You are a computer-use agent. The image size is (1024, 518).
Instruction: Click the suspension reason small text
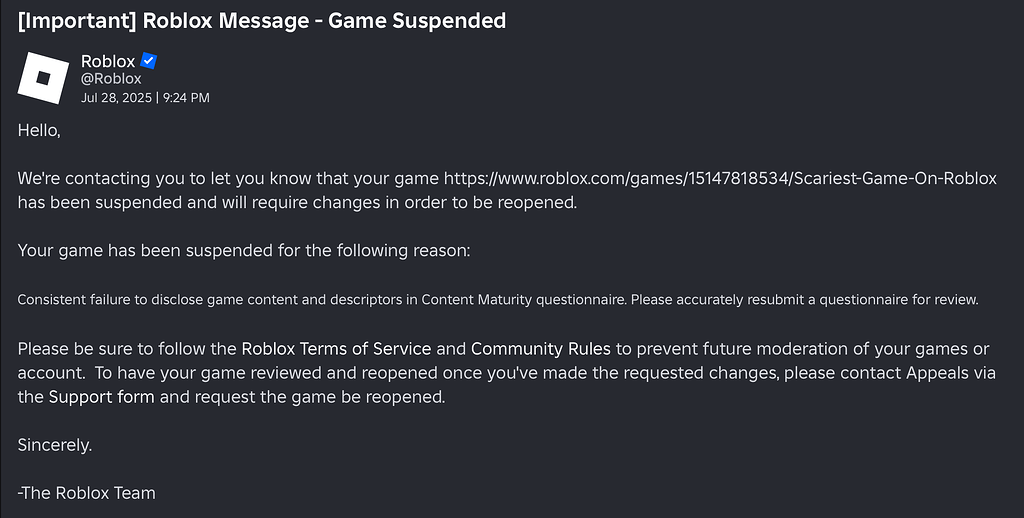pyautogui.click(x=498, y=300)
